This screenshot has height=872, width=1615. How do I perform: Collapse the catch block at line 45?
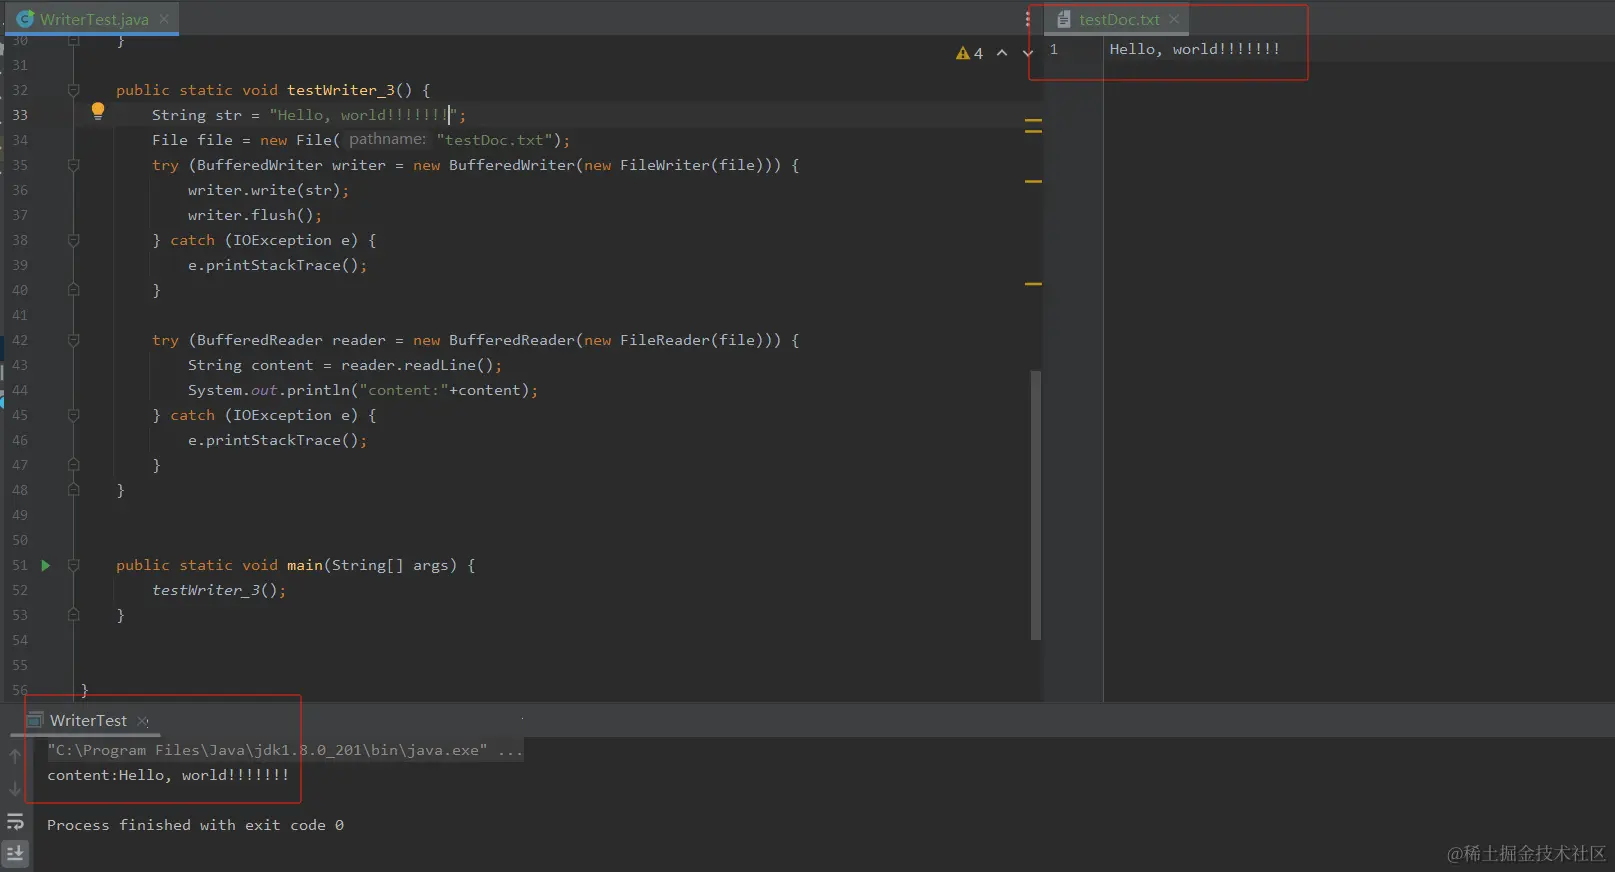pyautogui.click(x=73, y=415)
